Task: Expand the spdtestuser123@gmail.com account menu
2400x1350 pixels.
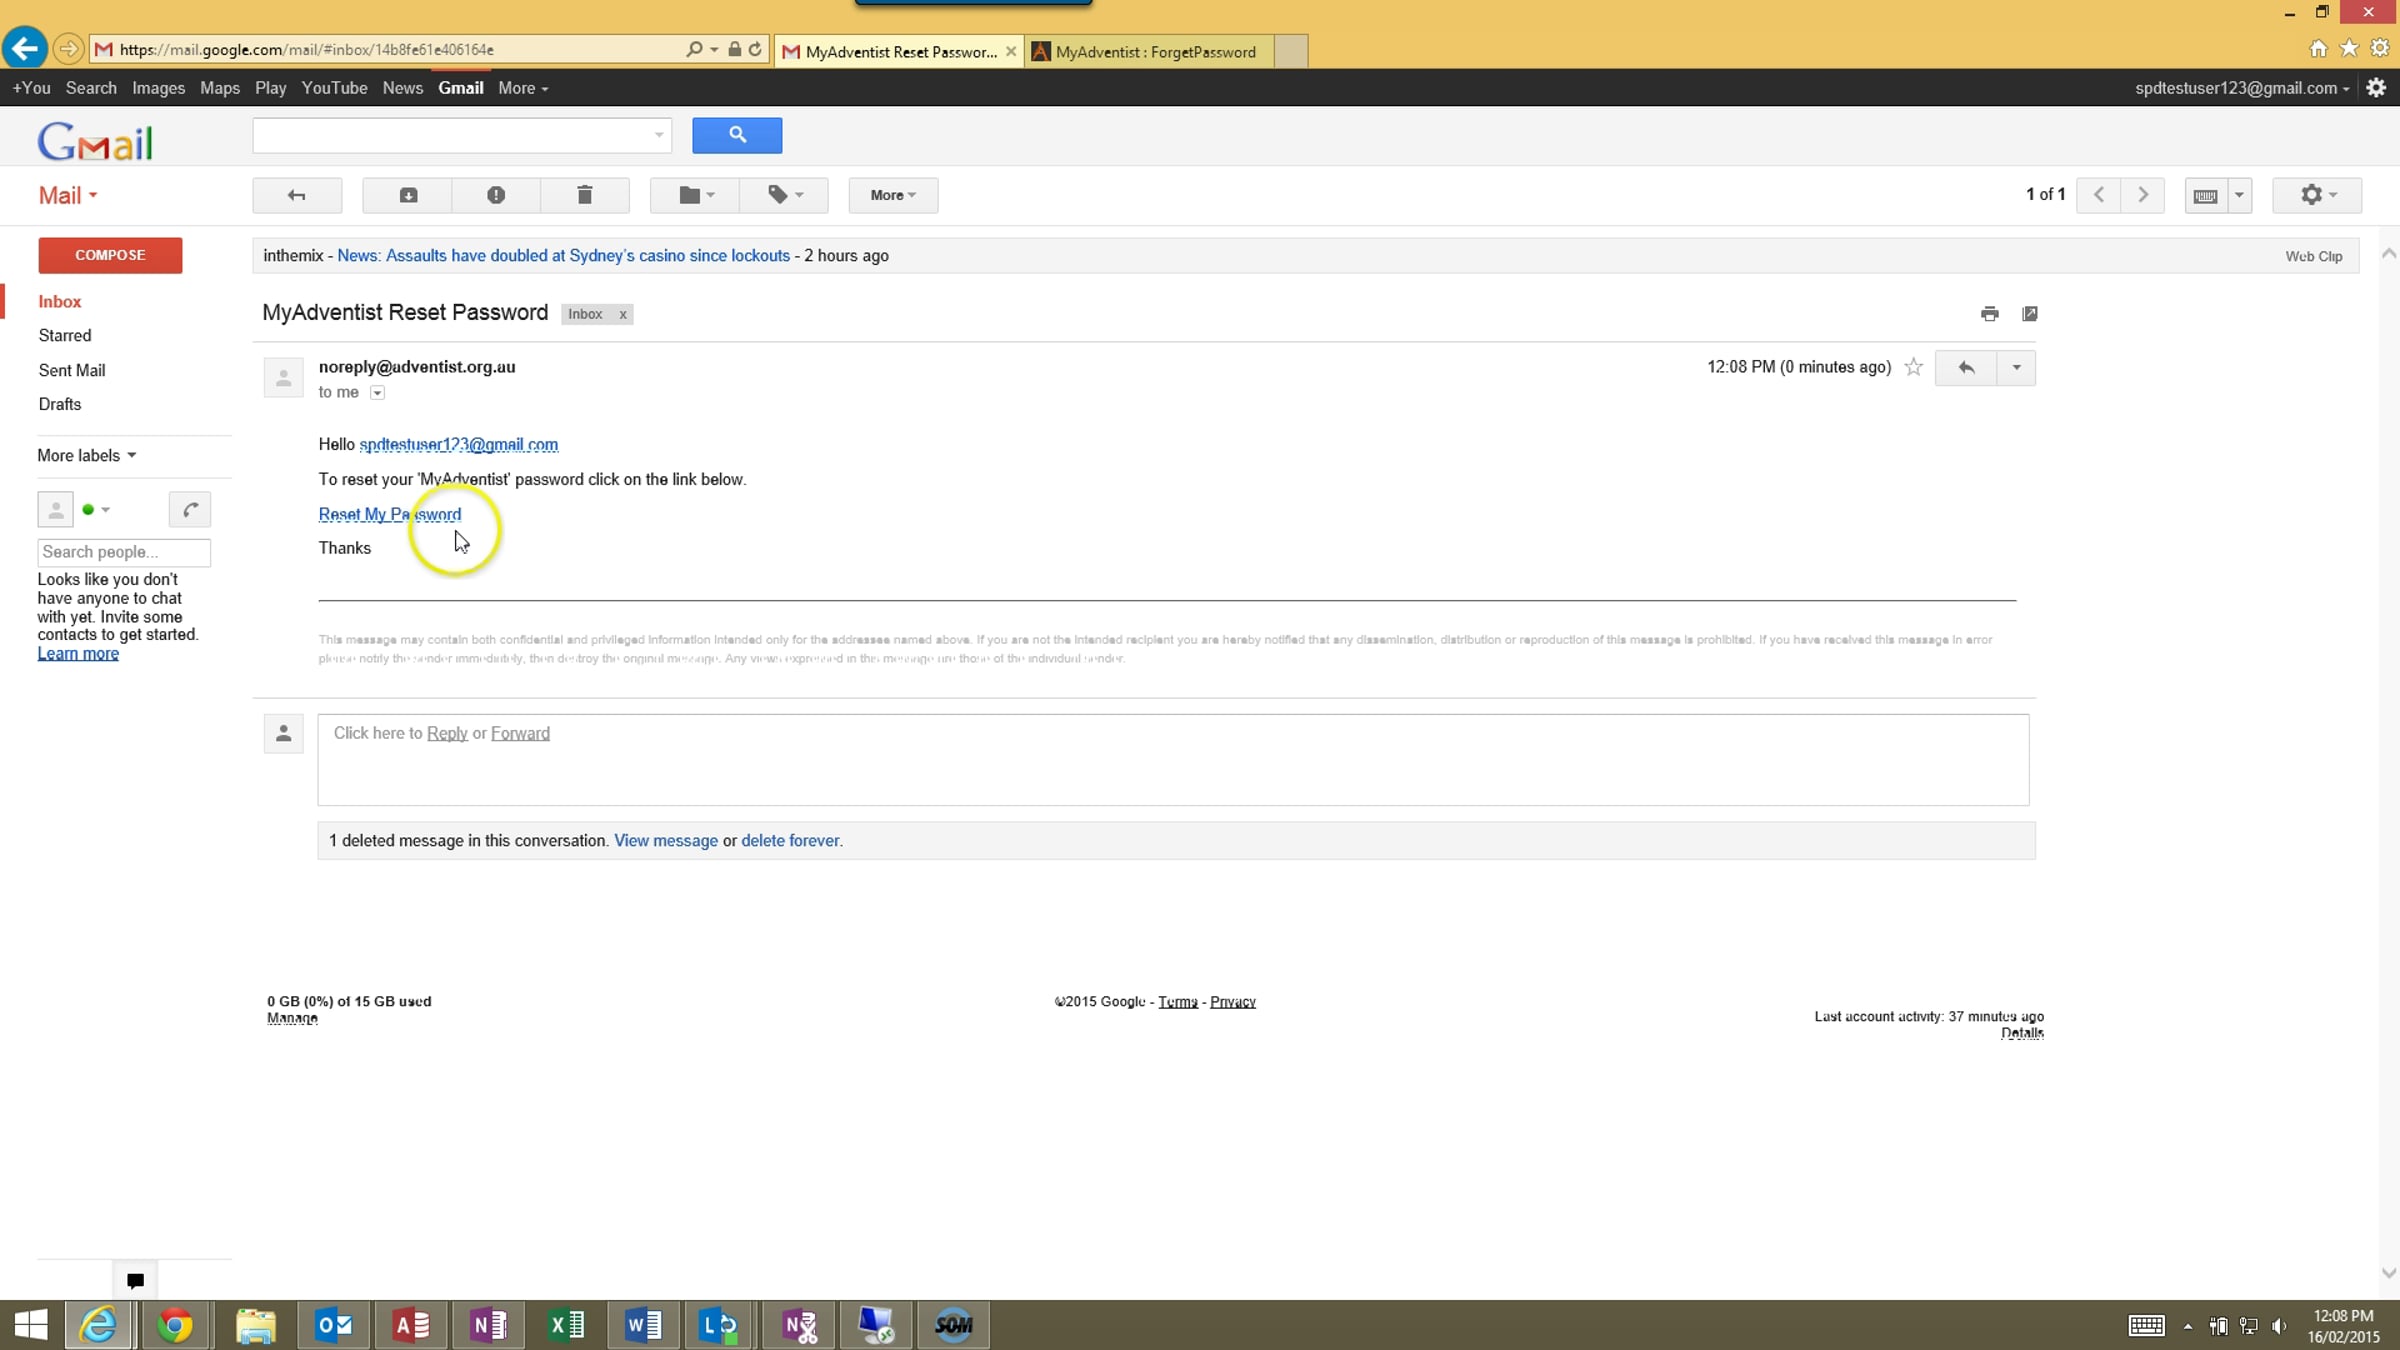Action: pos(2242,88)
